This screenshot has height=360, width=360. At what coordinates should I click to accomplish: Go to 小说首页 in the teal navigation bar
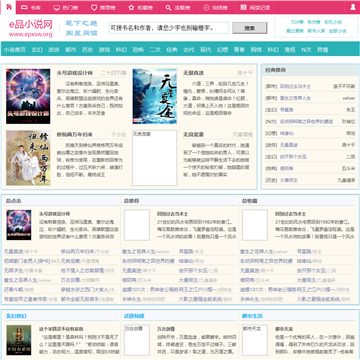pos(15,50)
